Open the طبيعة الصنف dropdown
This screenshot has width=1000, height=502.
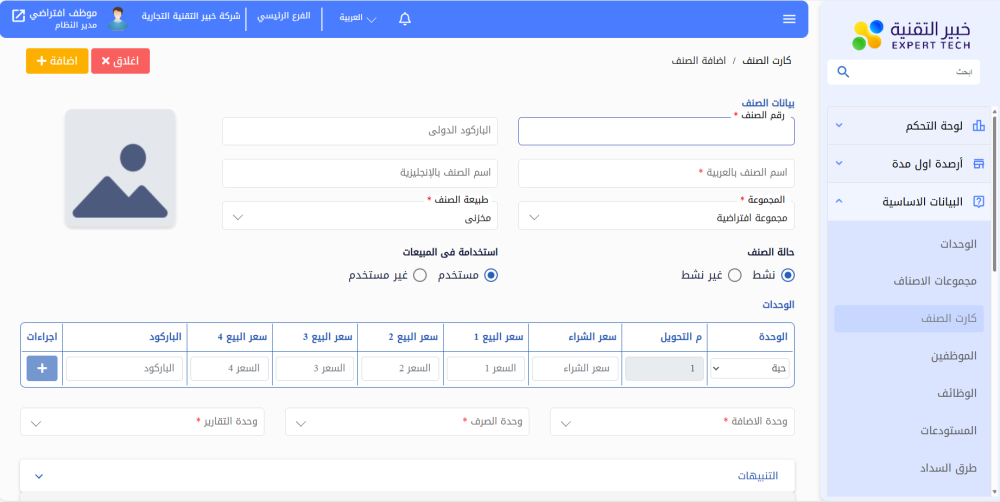pyautogui.click(x=359, y=217)
